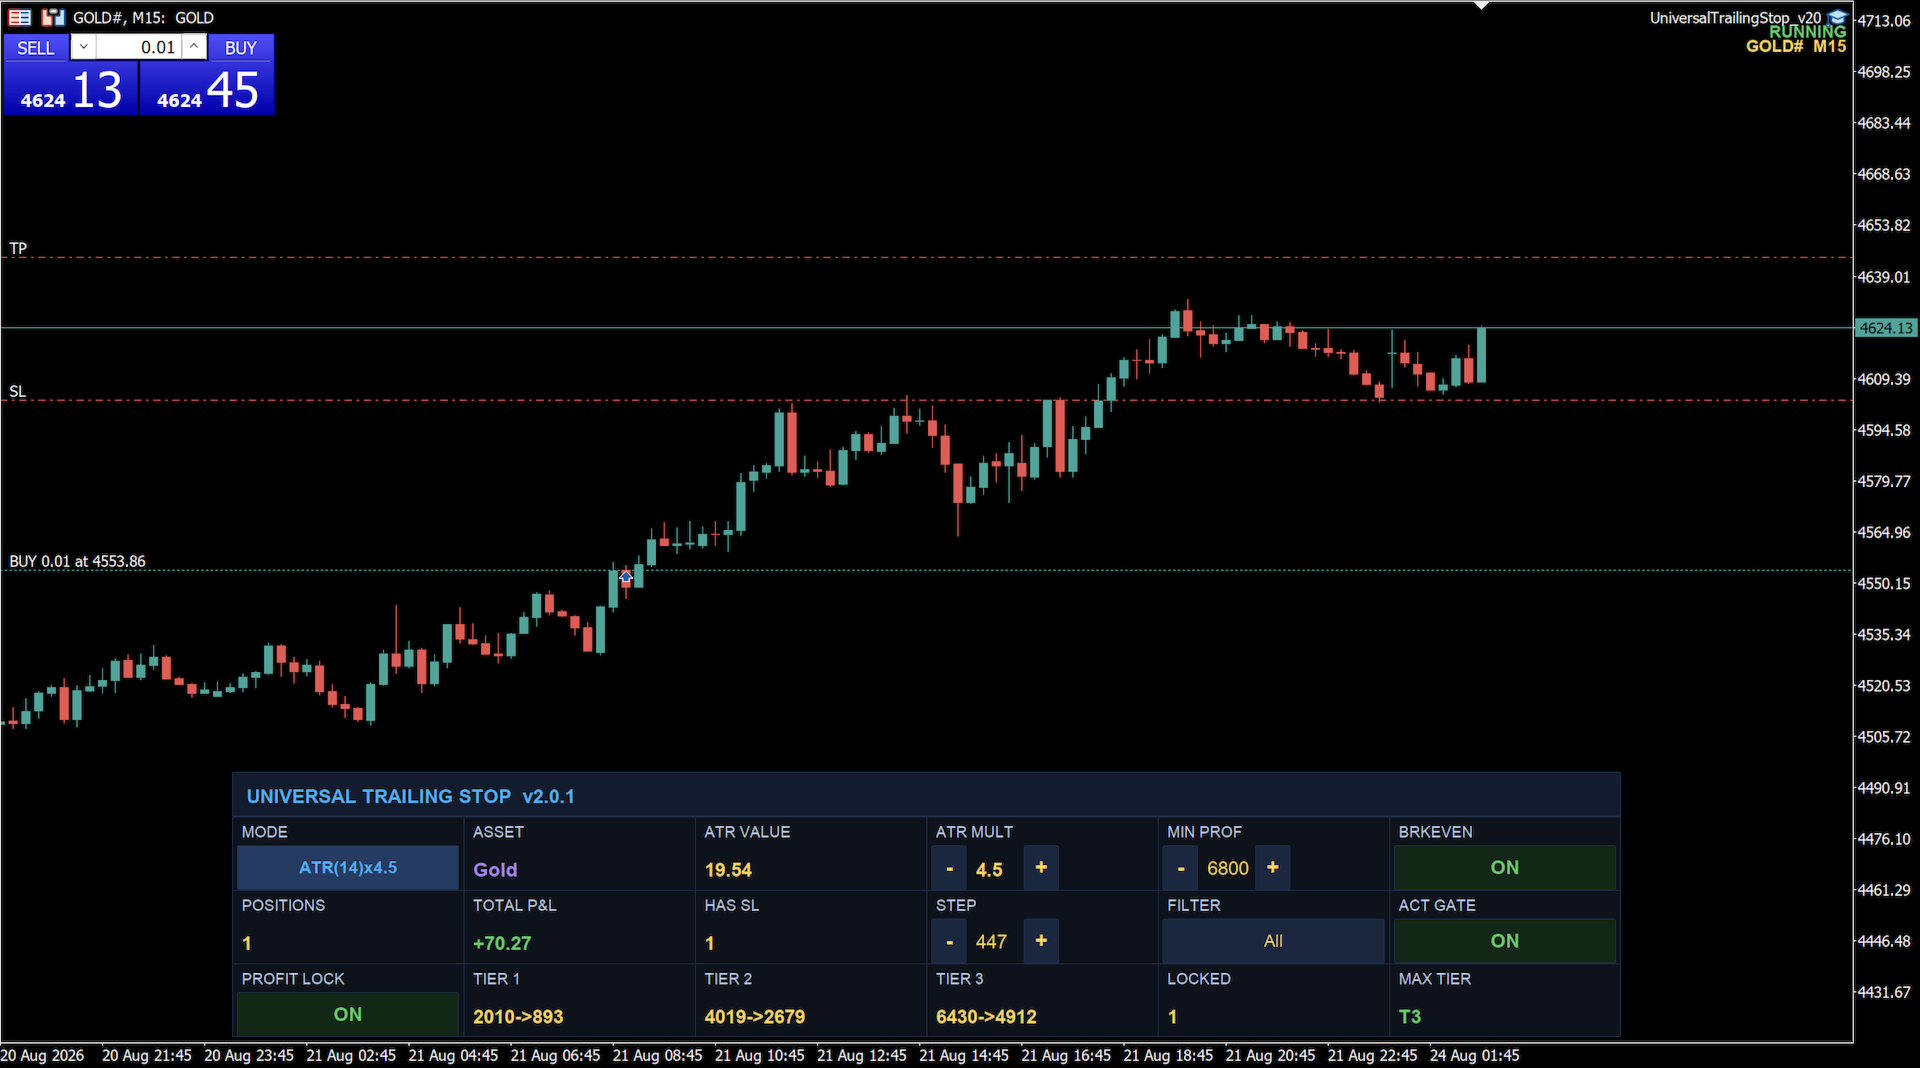Decrease ATR MULT with minus button
The width and height of the screenshot is (1920, 1068).
pos(949,868)
